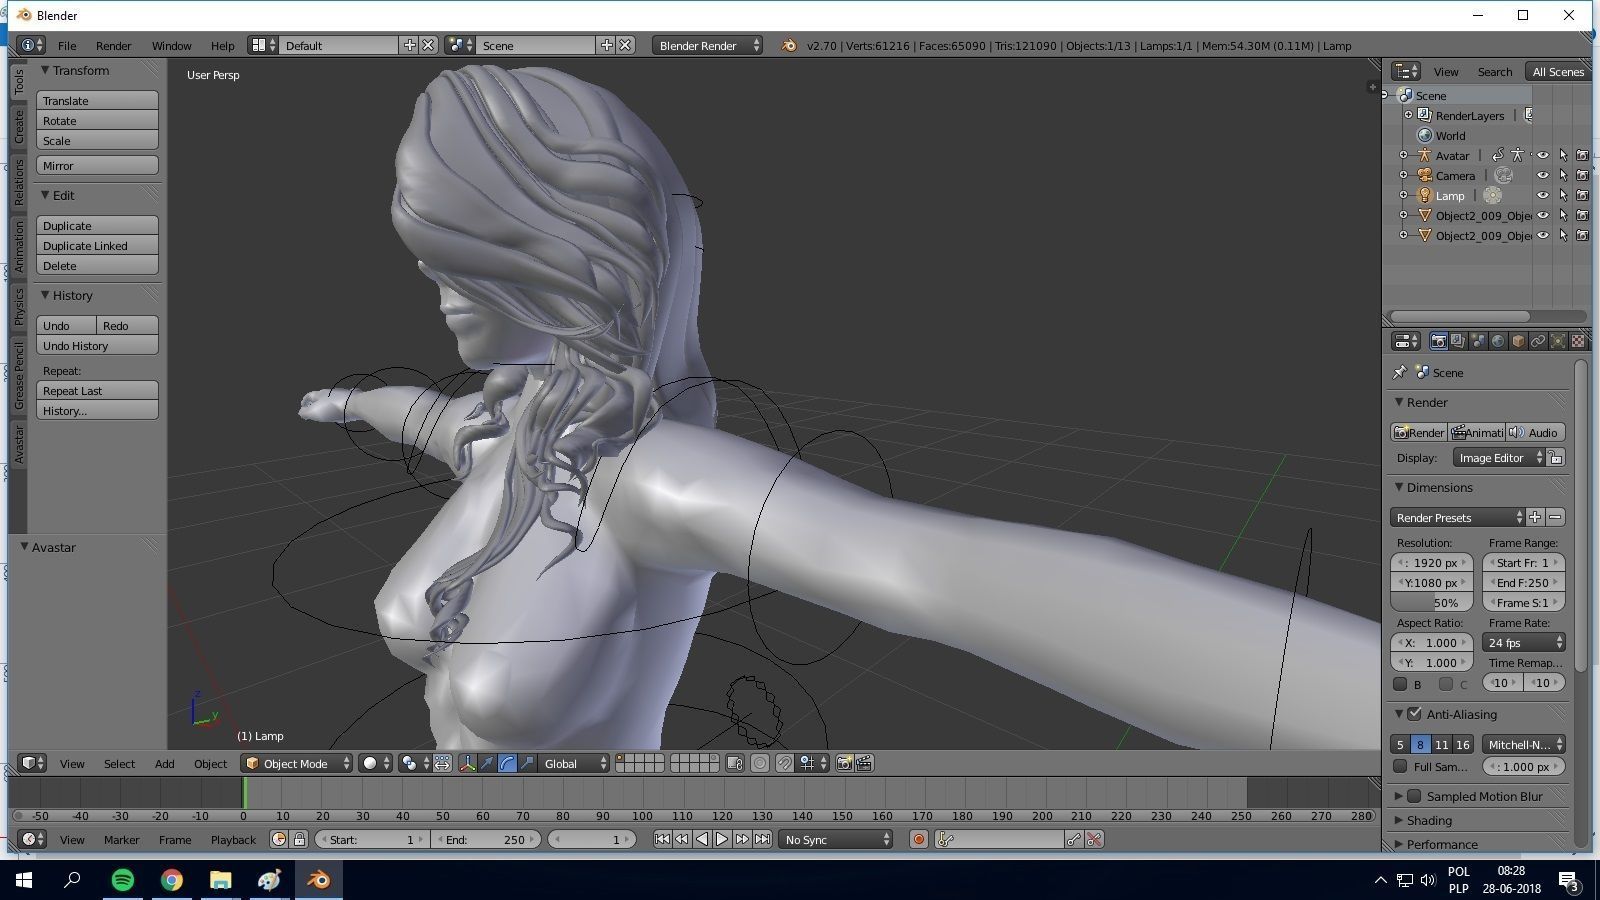
Task: Toggle Camera renderability camera icon
Action: coord(1582,175)
